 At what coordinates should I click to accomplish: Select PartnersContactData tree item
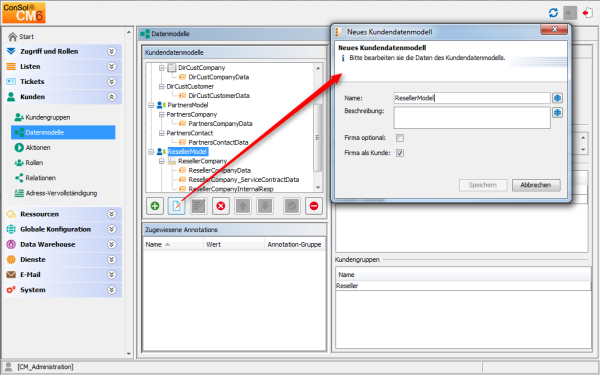coord(218,142)
